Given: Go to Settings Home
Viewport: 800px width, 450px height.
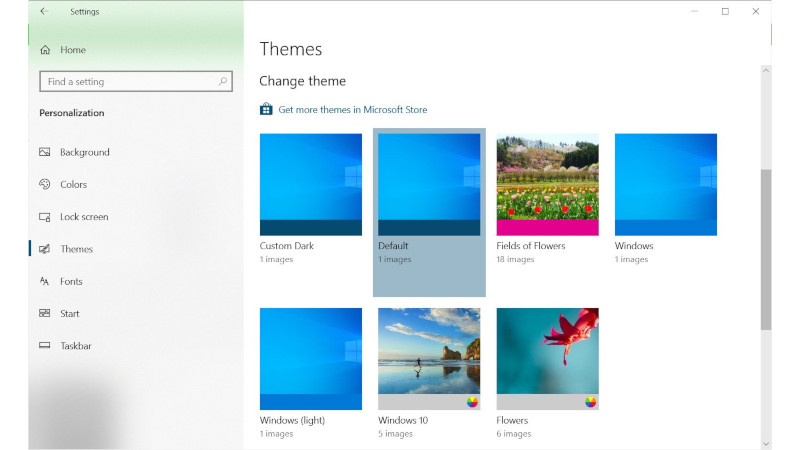Looking at the screenshot, I should (x=73, y=49).
